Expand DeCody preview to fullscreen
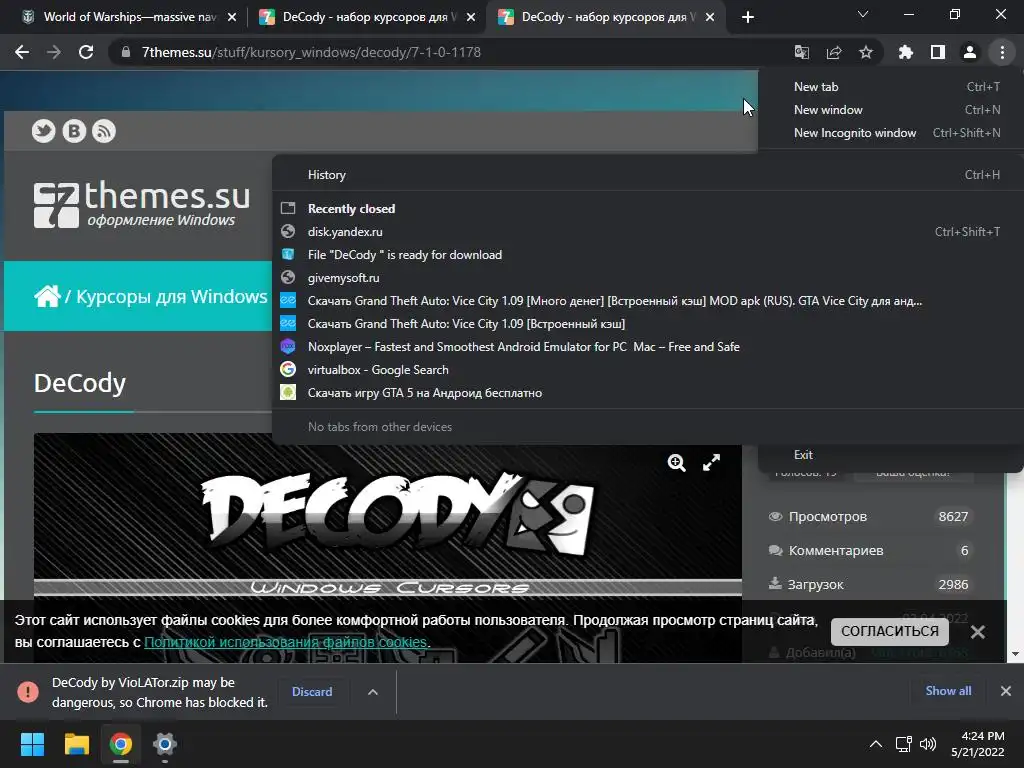The image size is (1024, 768). (x=711, y=463)
